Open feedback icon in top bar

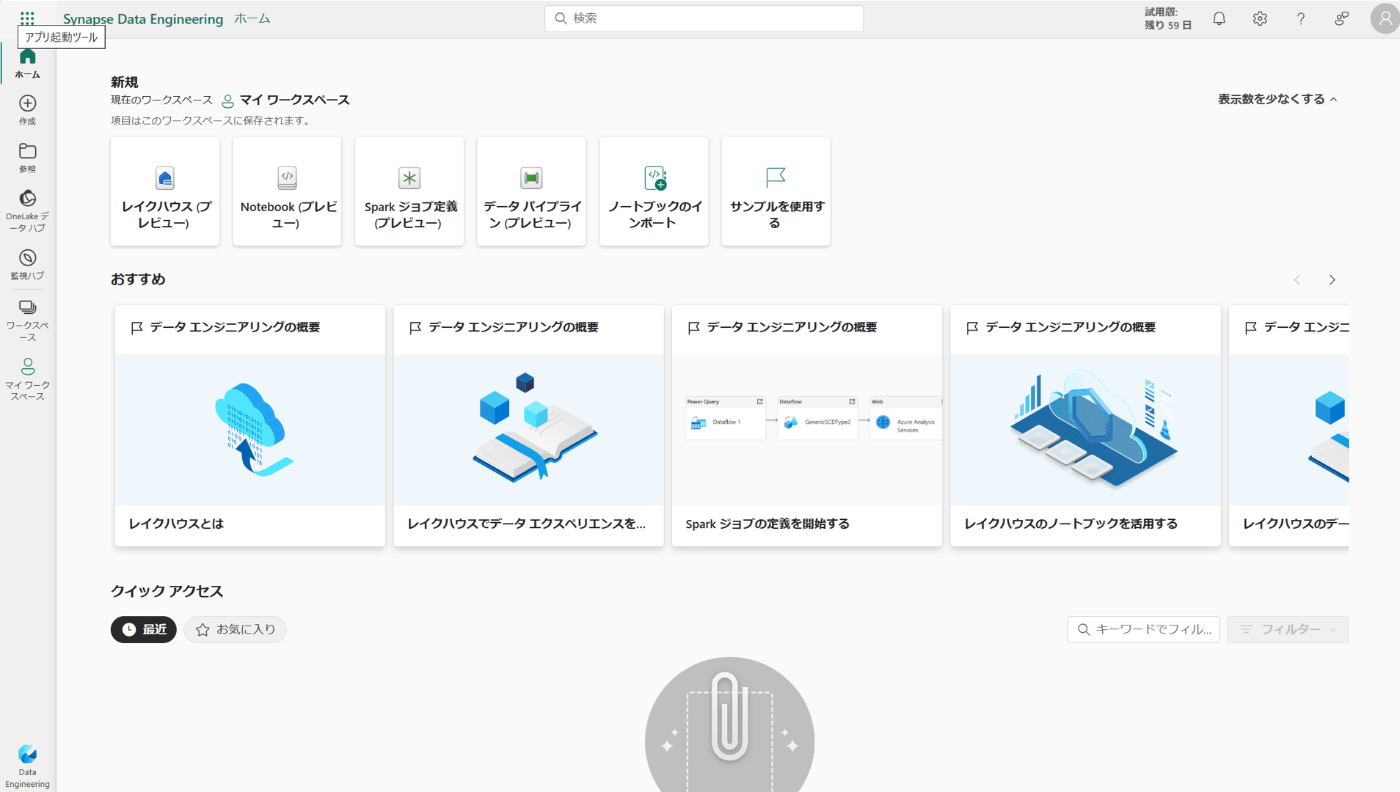pyautogui.click(x=1342, y=18)
